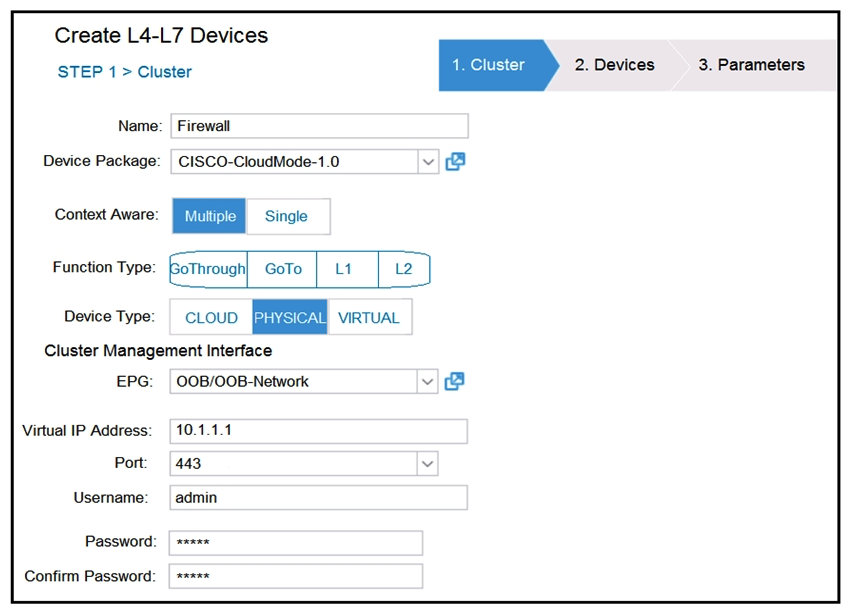The width and height of the screenshot is (850, 613).
Task: Click the Username field with admin
Action: click(x=318, y=498)
